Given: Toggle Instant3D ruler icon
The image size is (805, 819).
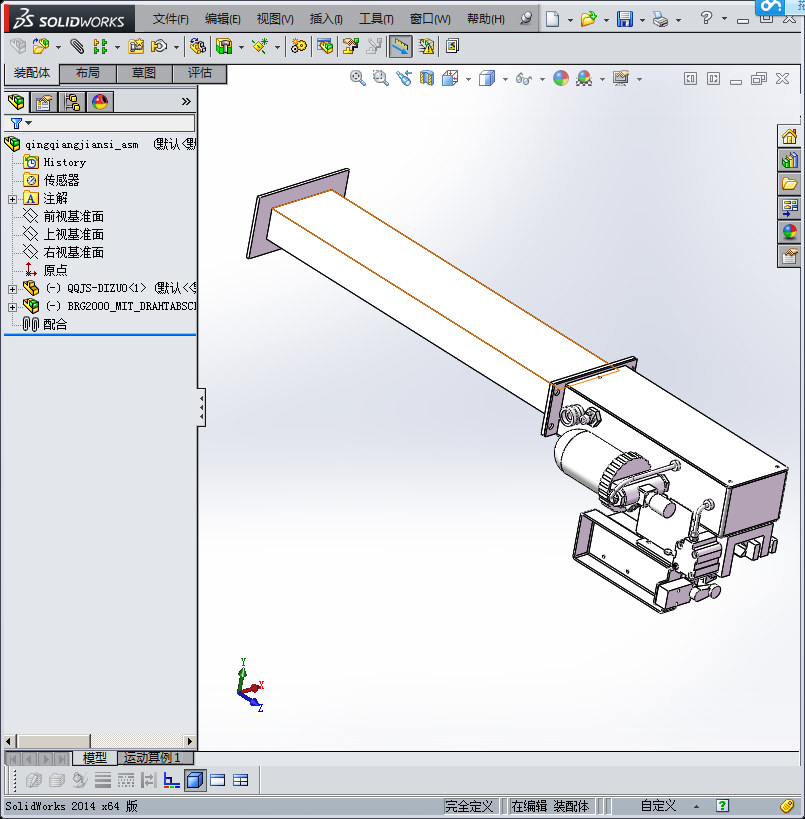Looking at the screenshot, I should click(x=401, y=46).
